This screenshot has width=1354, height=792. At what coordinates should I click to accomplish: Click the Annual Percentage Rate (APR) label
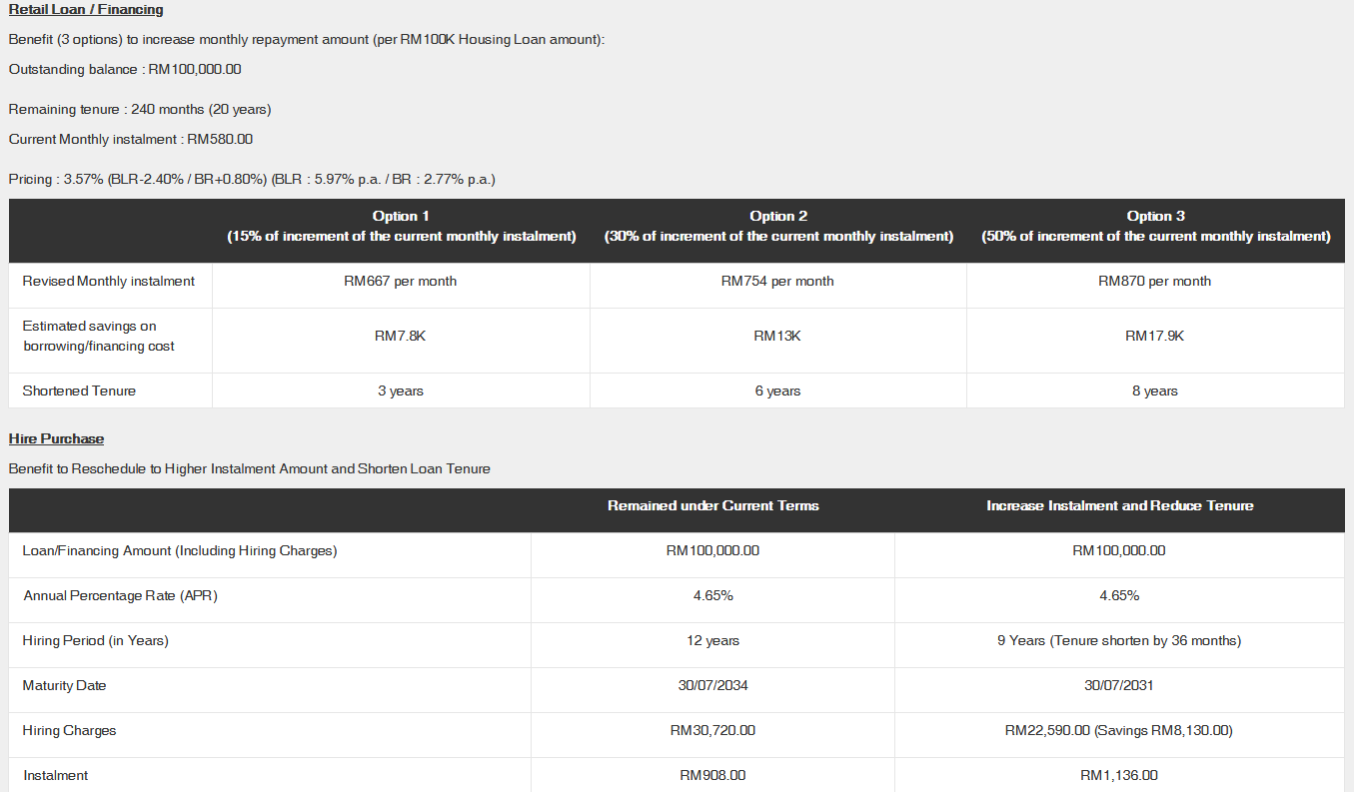(x=120, y=596)
